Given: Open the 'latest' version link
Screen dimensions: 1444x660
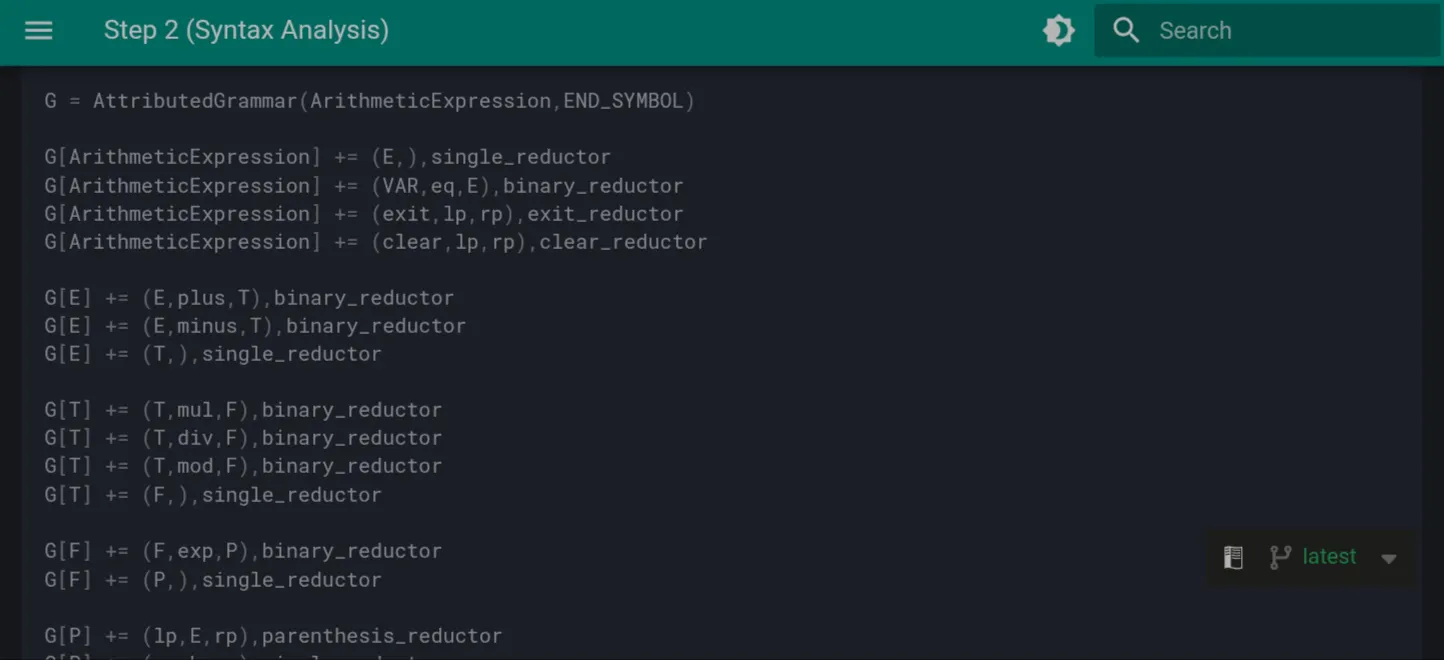Looking at the screenshot, I should (x=1329, y=557).
